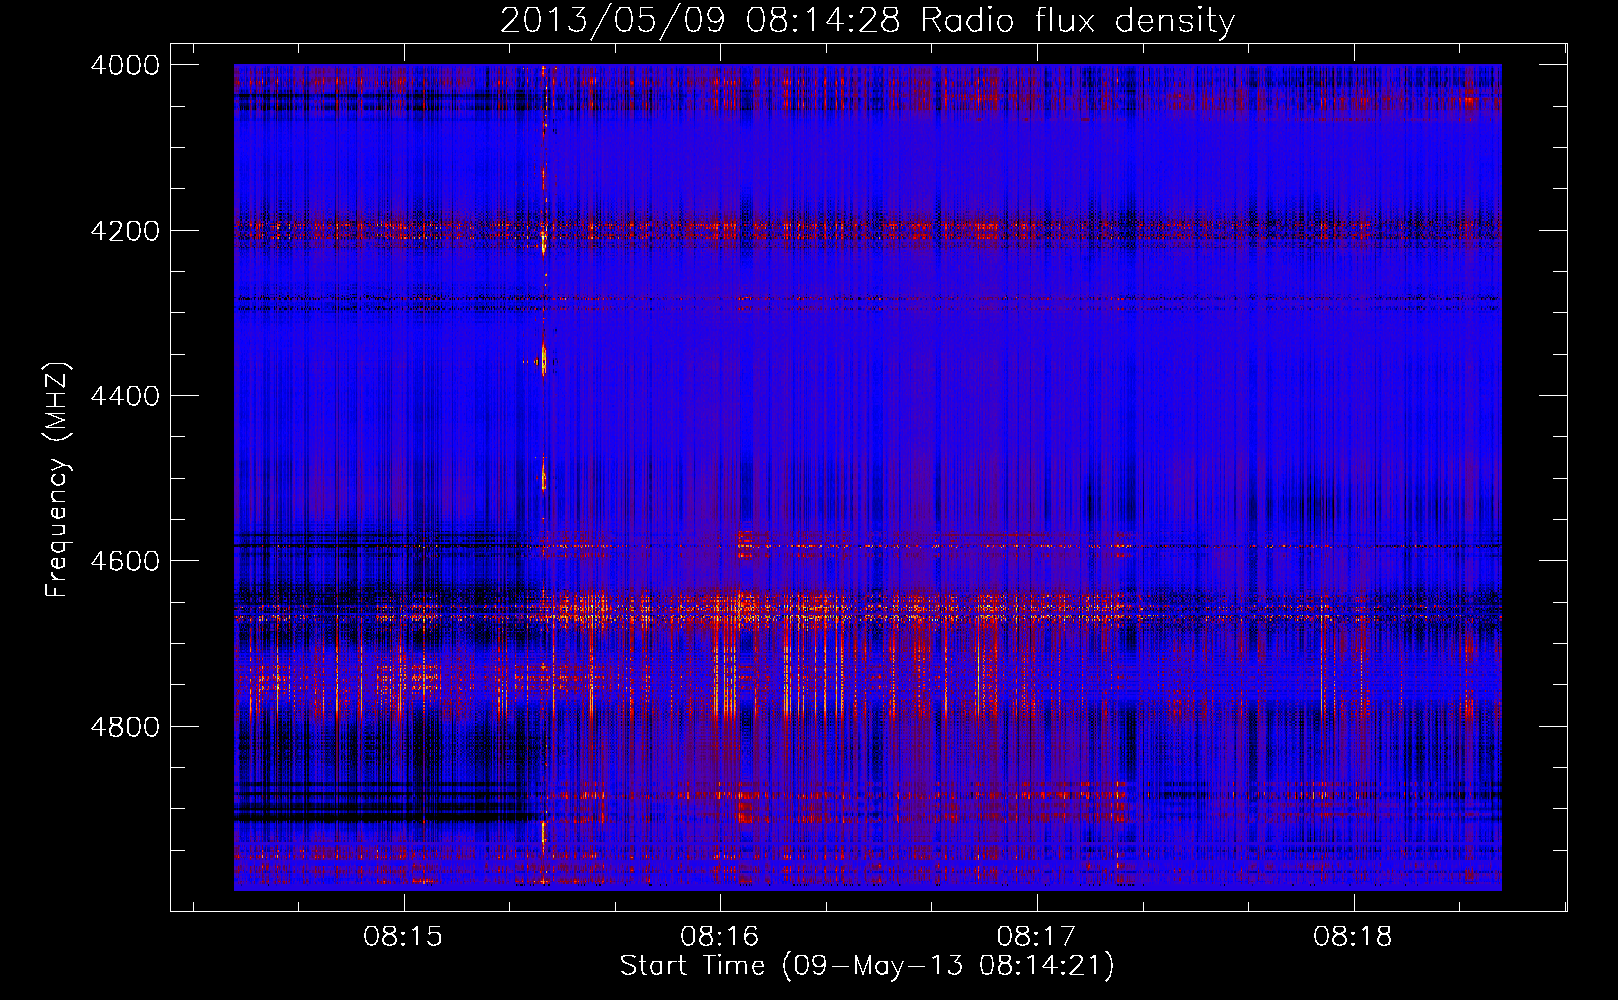The height and width of the screenshot is (1000, 1618).
Task: Click the "Frequency (MHZ)" axis label
Action: pos(58,480)
